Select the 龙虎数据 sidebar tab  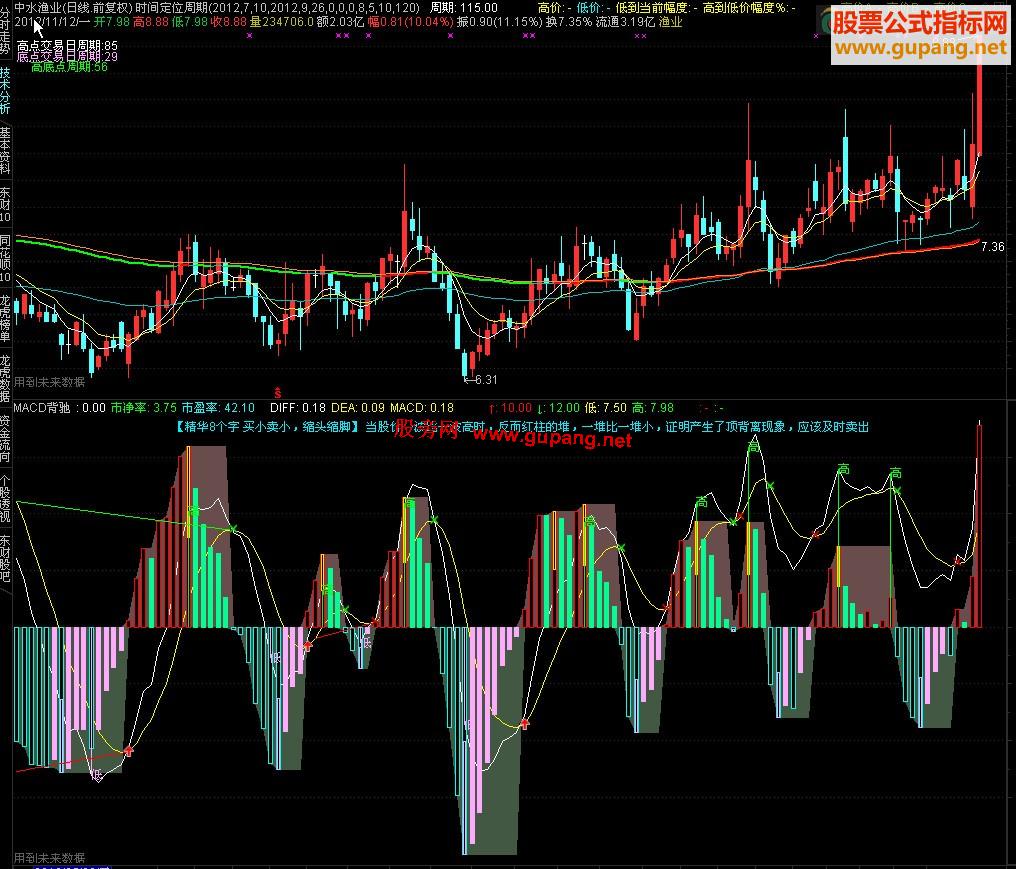pyautogui.click(x=5, y=378)
